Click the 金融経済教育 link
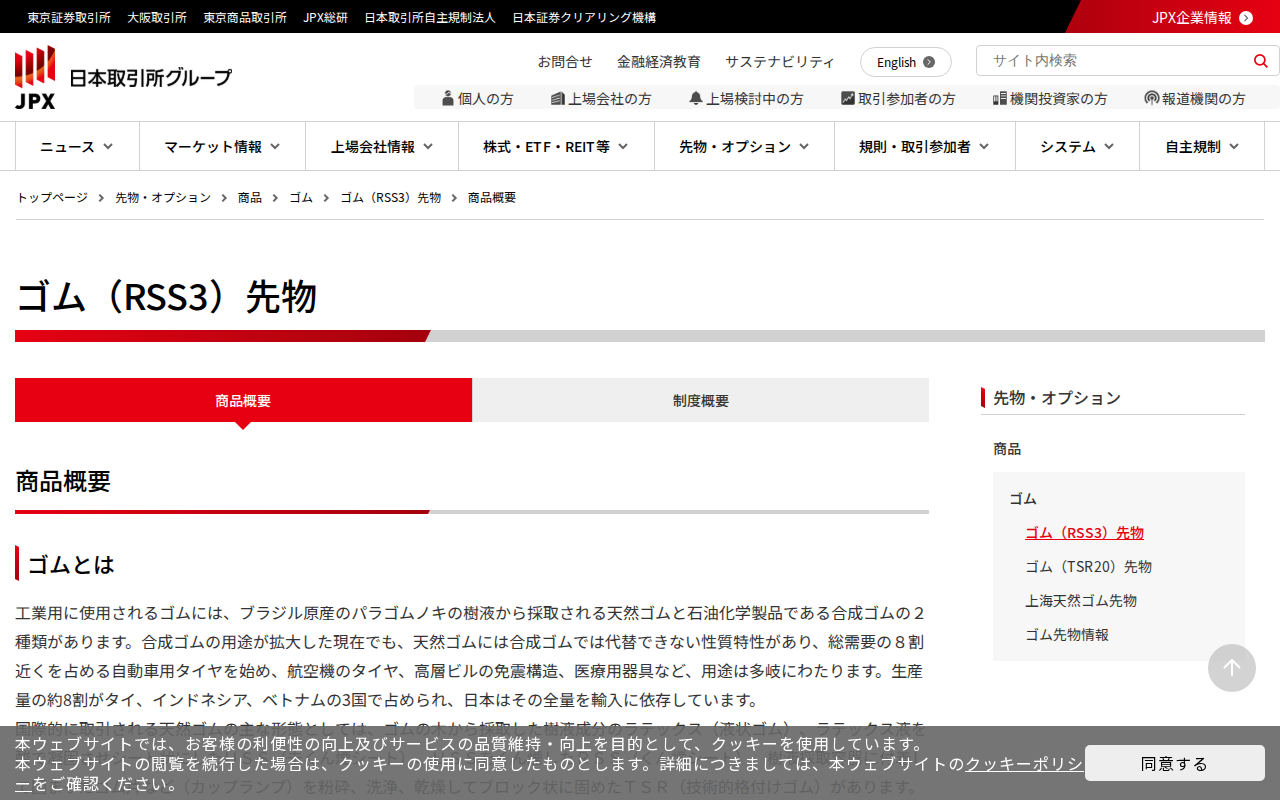Image resolution: width=1280 pixels, height=800 pixels. [659, 62]
